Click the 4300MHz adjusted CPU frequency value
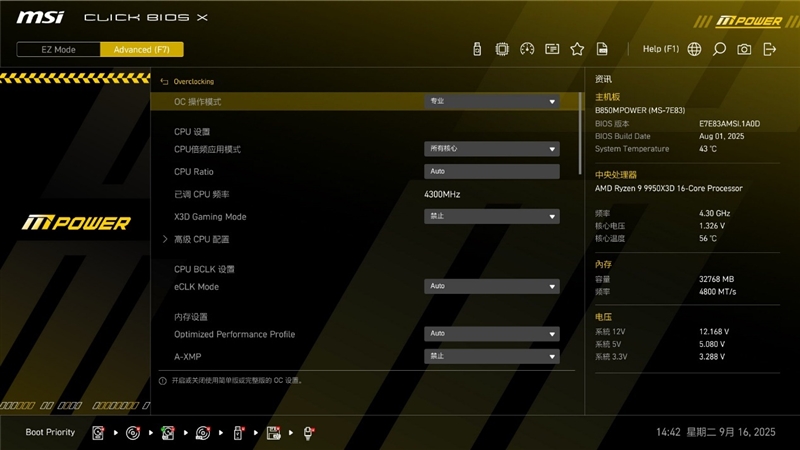Screen dimensions: 800x450 [442, 194]
